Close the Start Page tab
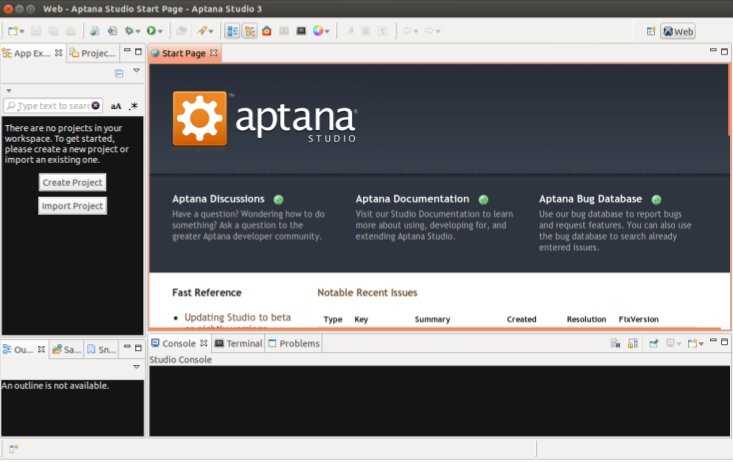The height and width of the screenshot is (462, 733). point(214,53)
